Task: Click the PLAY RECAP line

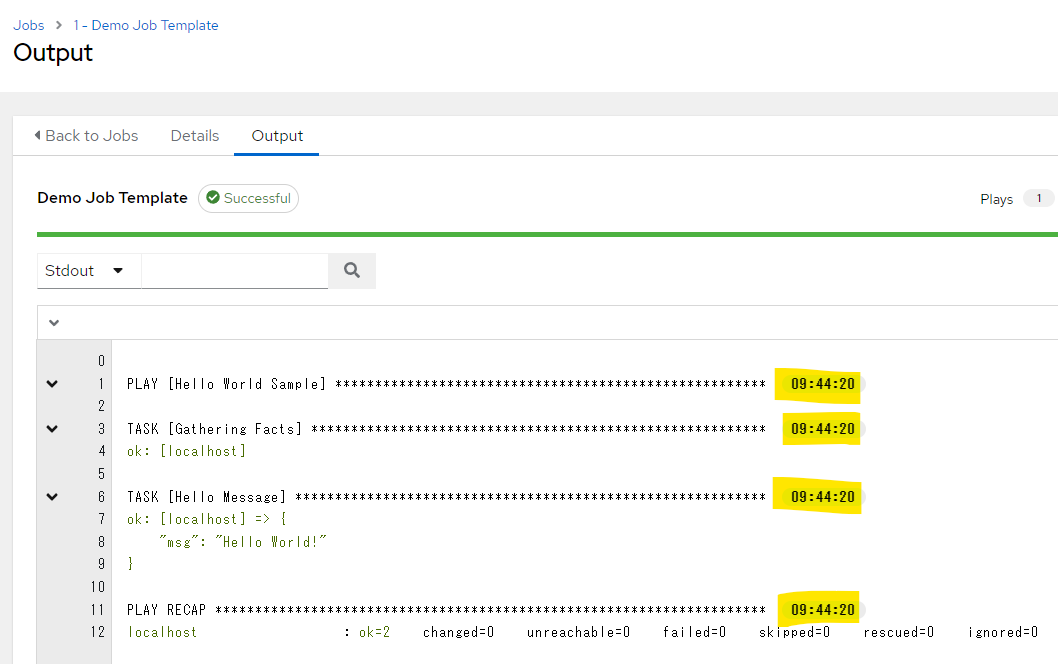Action: (445, 610)
